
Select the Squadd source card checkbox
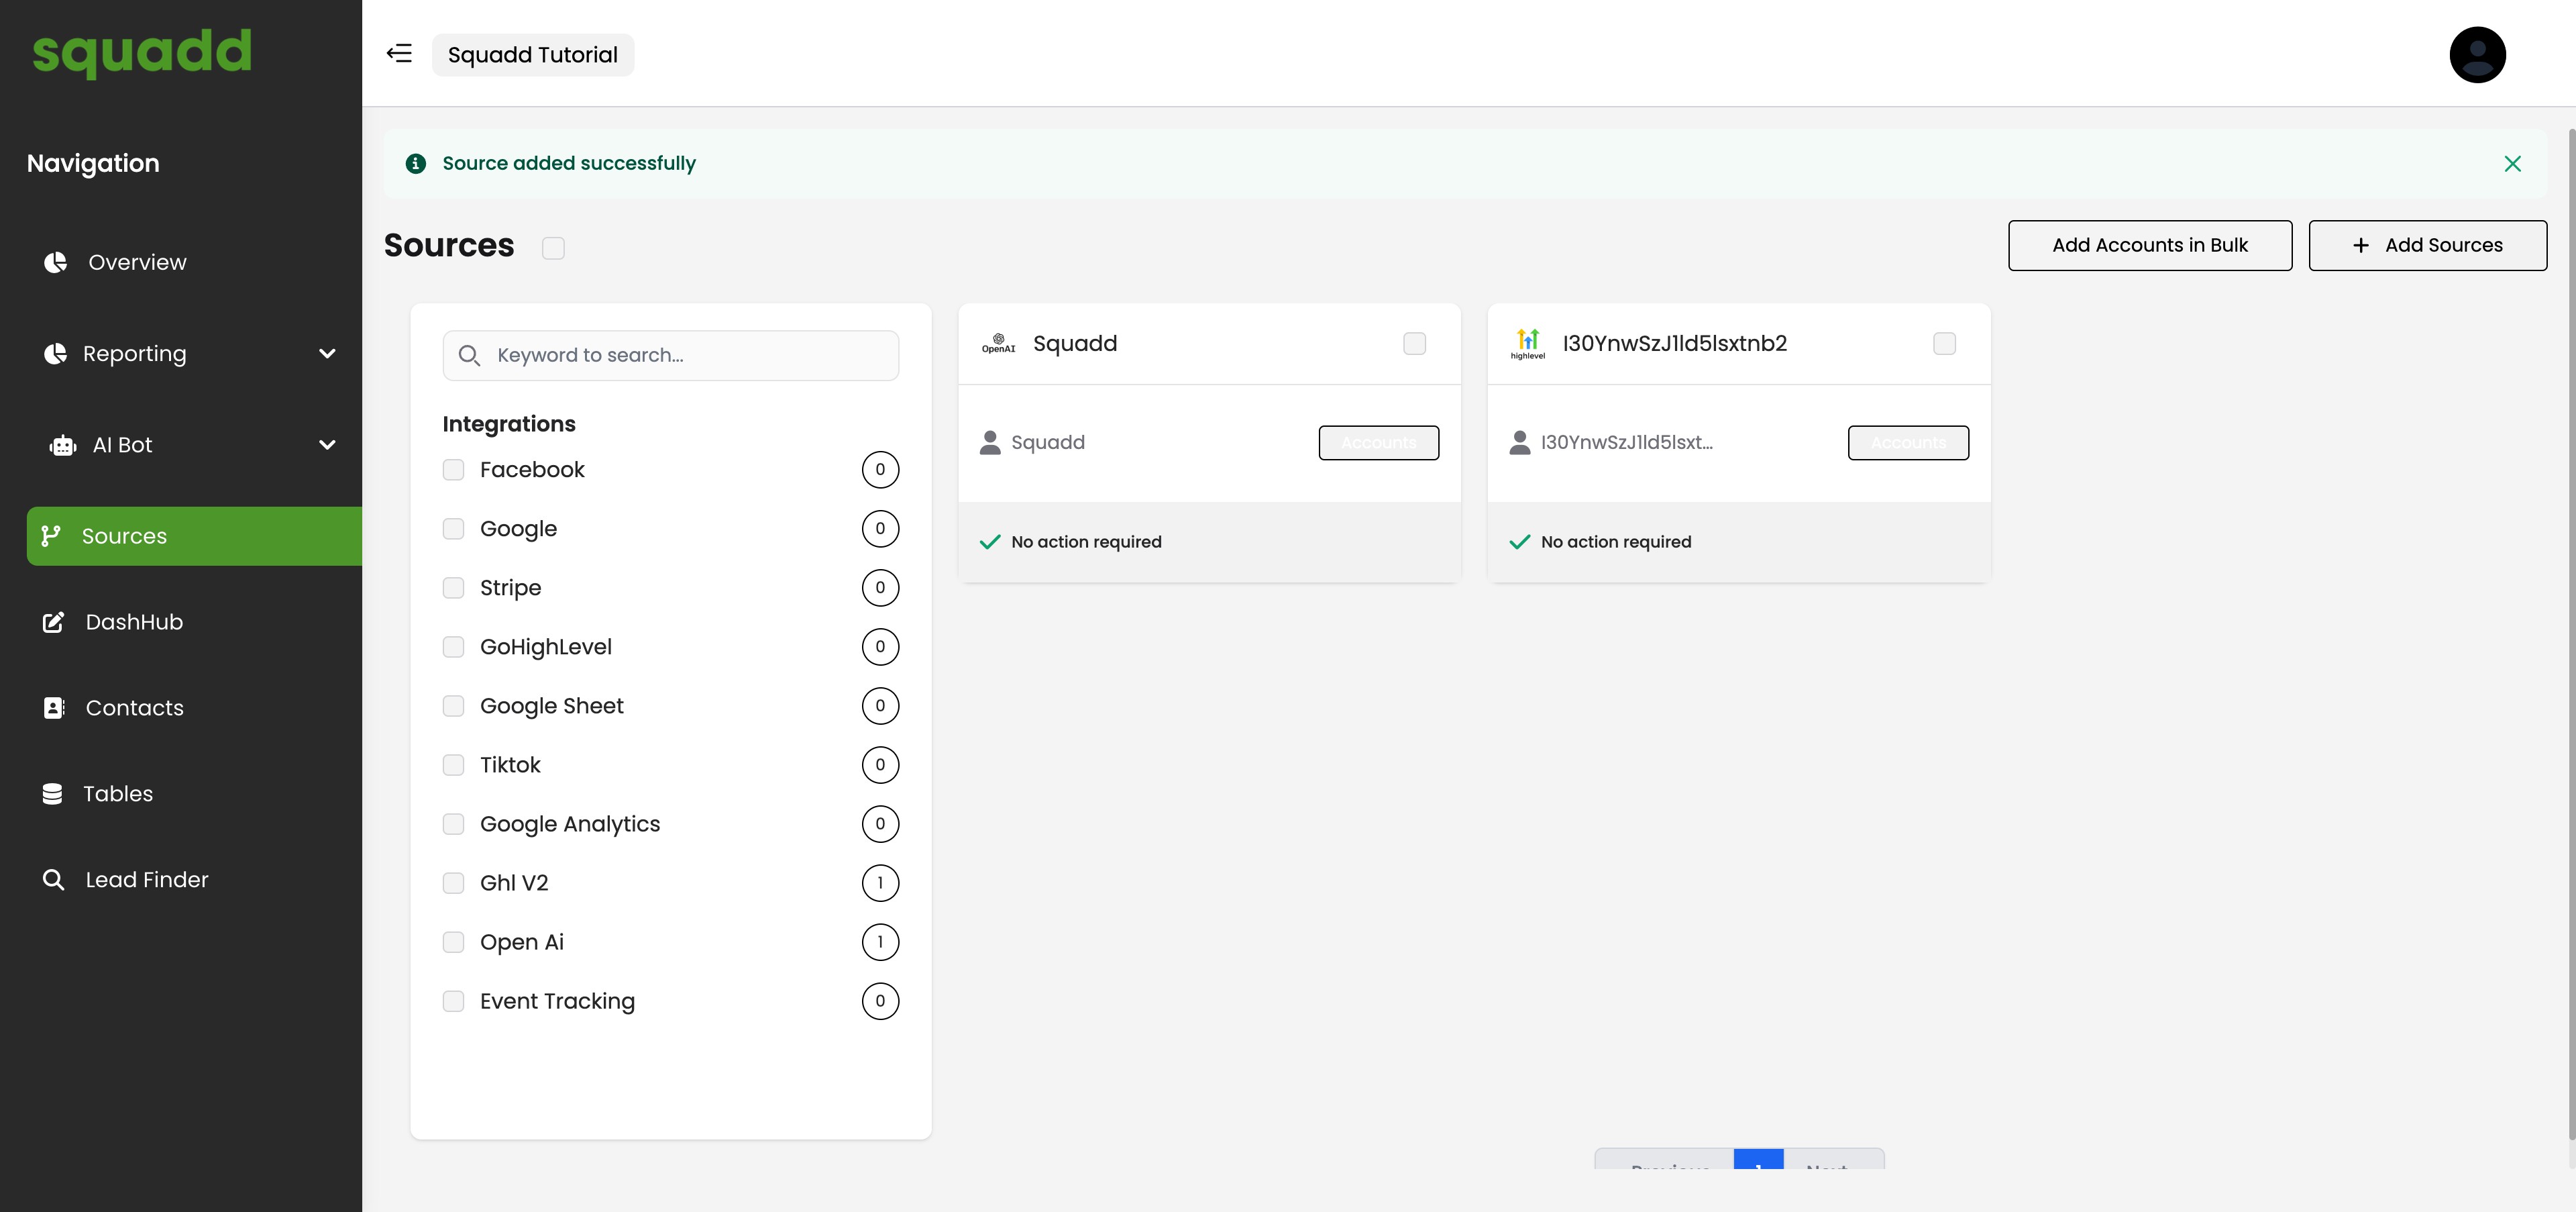[x=1414, y=344]
